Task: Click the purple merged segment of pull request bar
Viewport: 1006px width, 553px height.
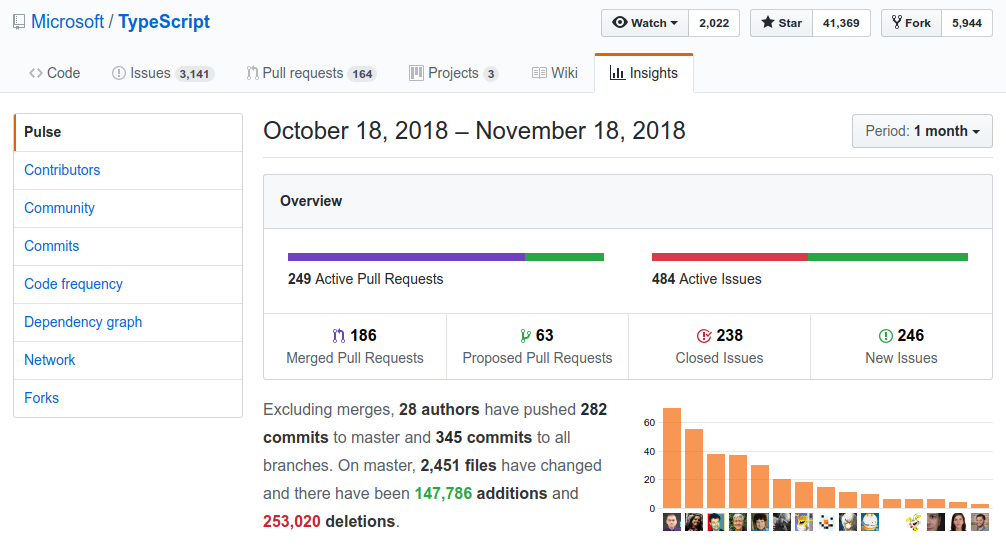Action: (x=406, y=257)
